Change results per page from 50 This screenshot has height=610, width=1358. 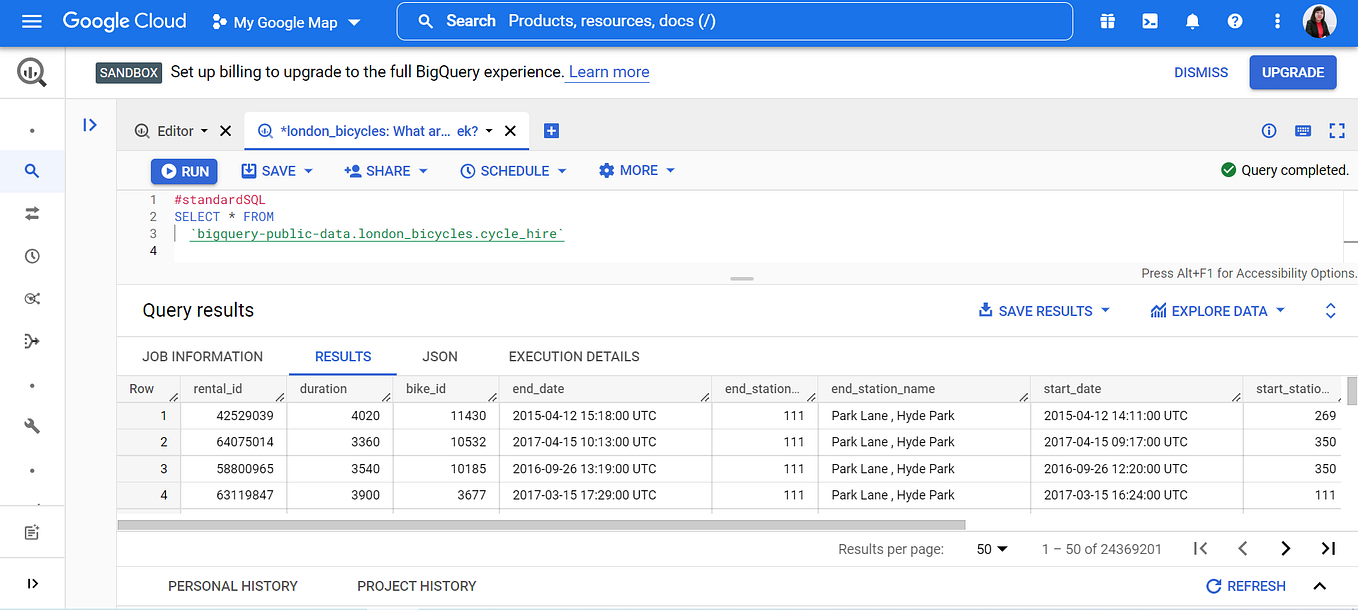(990, 548)
